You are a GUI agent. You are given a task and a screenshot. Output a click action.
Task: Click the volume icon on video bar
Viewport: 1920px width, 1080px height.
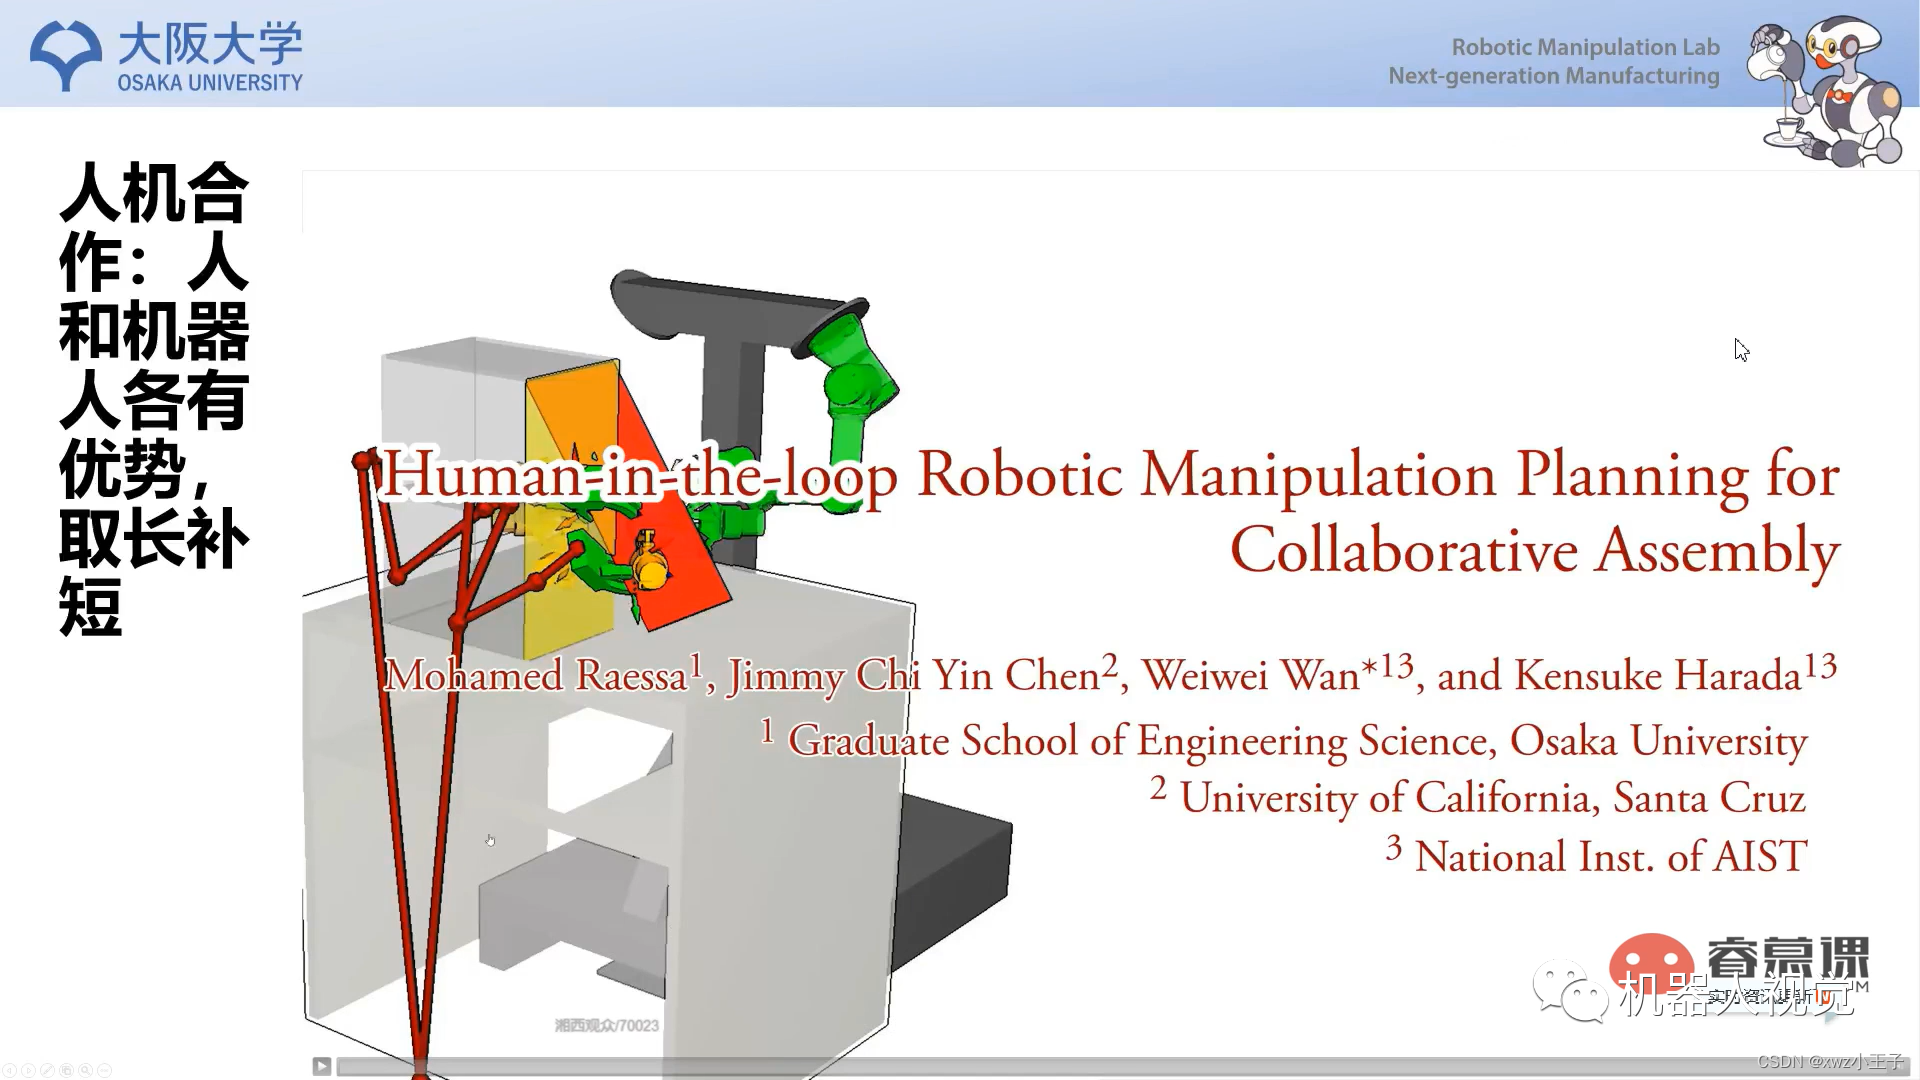pos(1900,1066)
